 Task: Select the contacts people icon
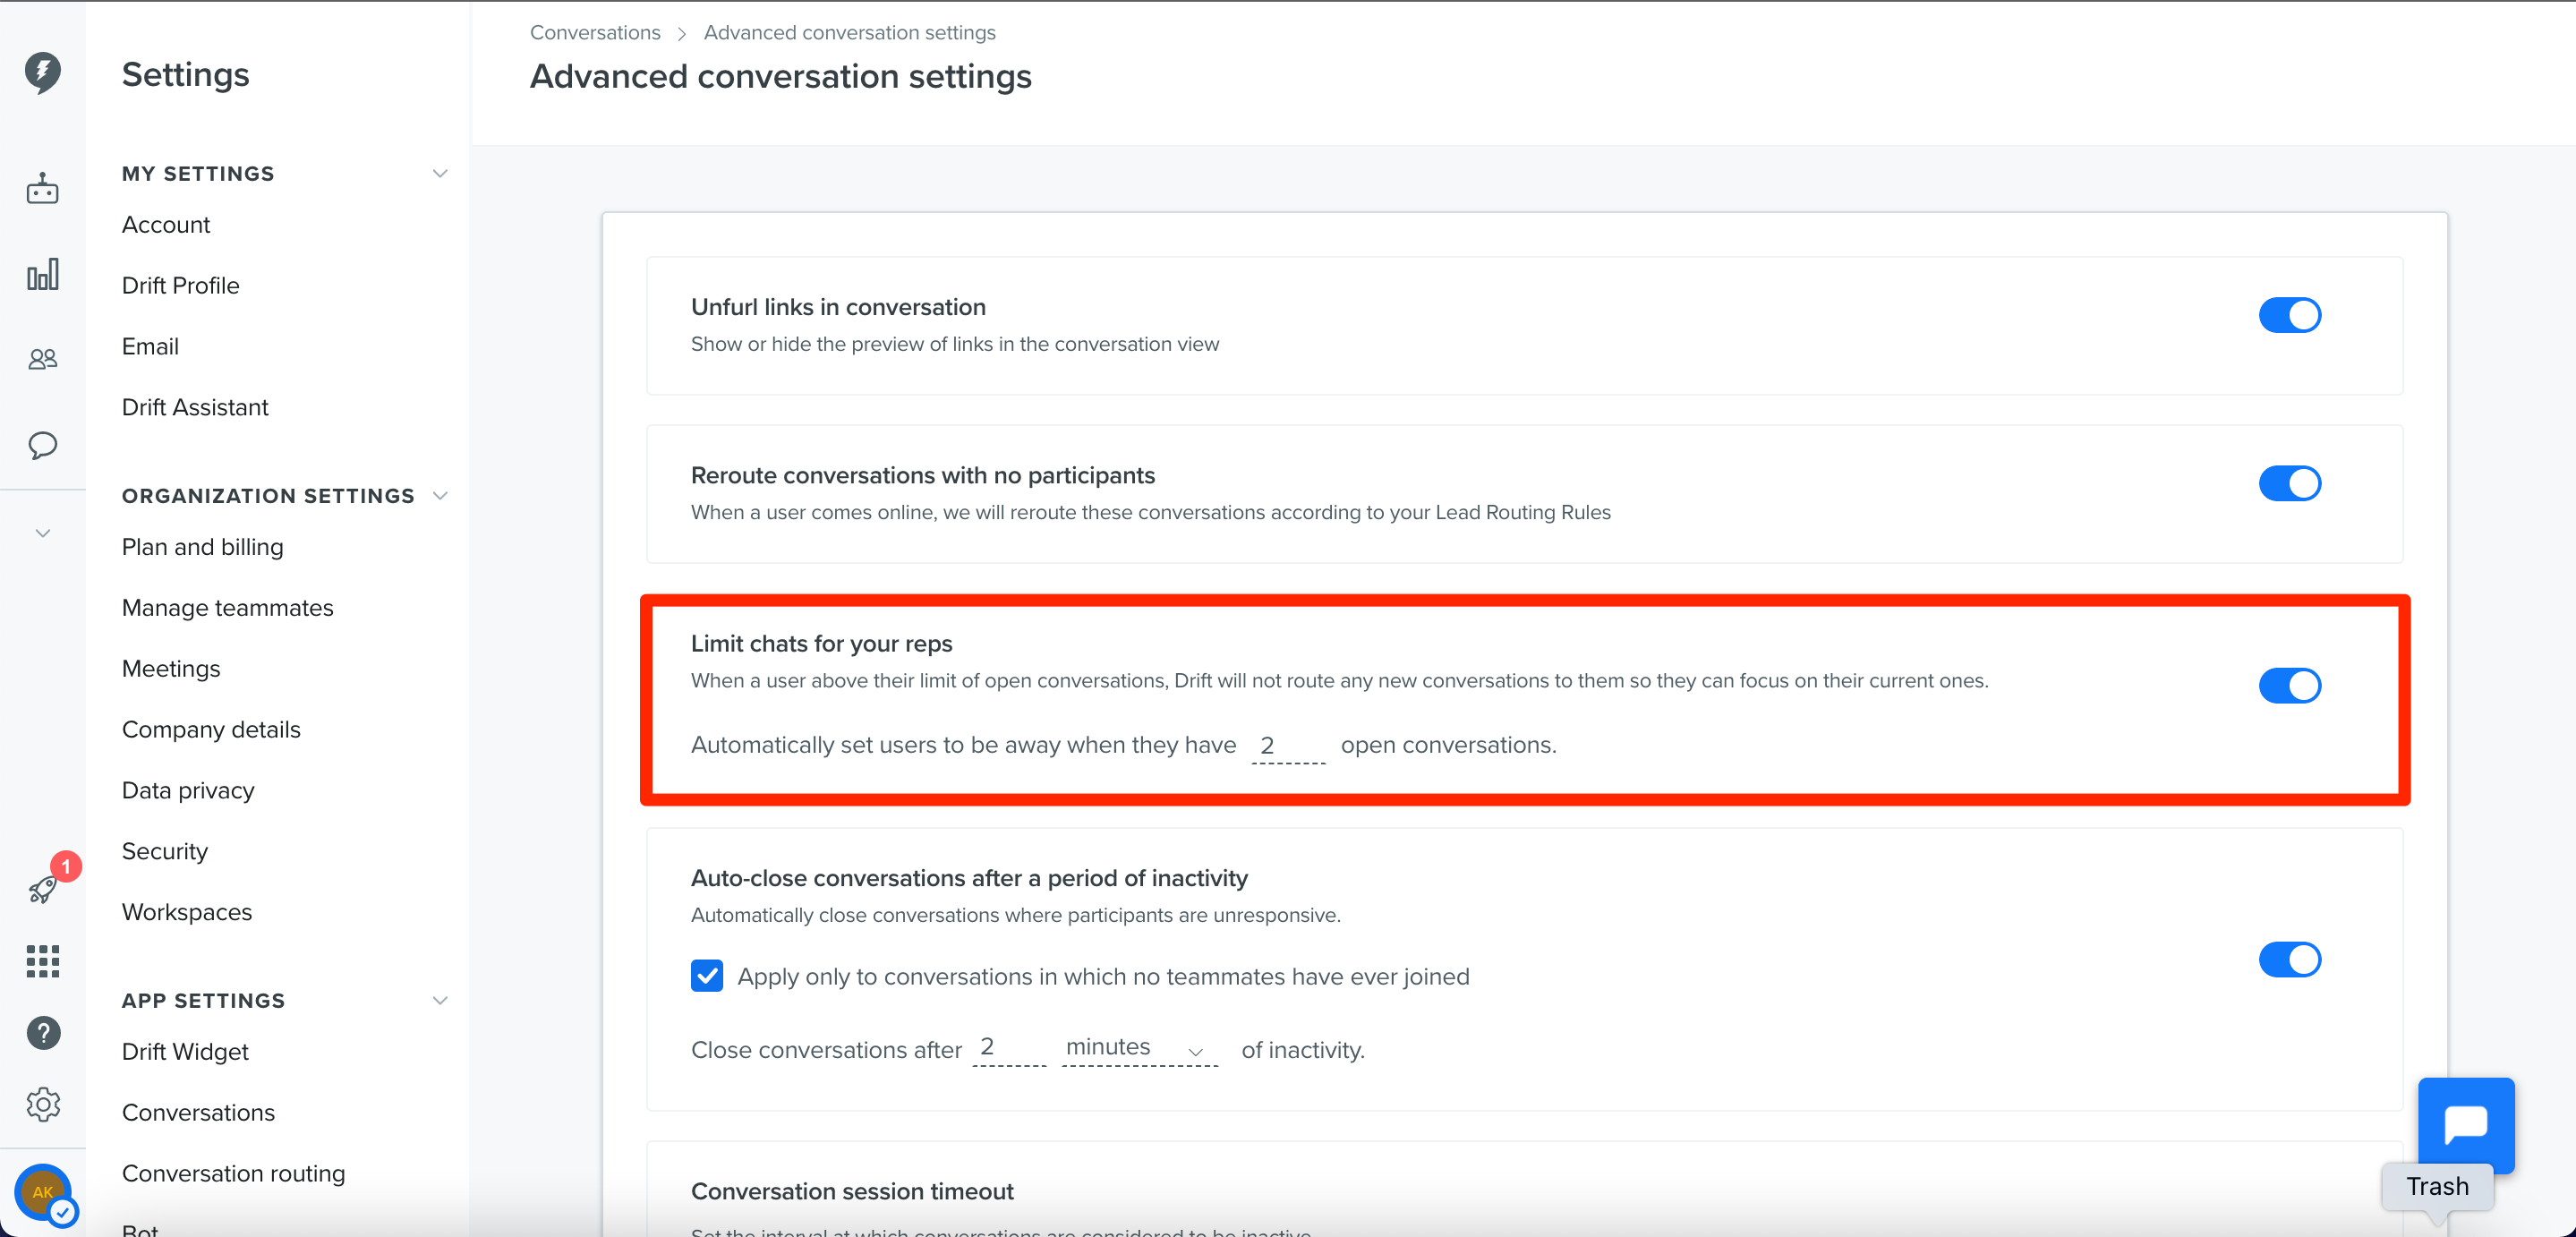42,358
